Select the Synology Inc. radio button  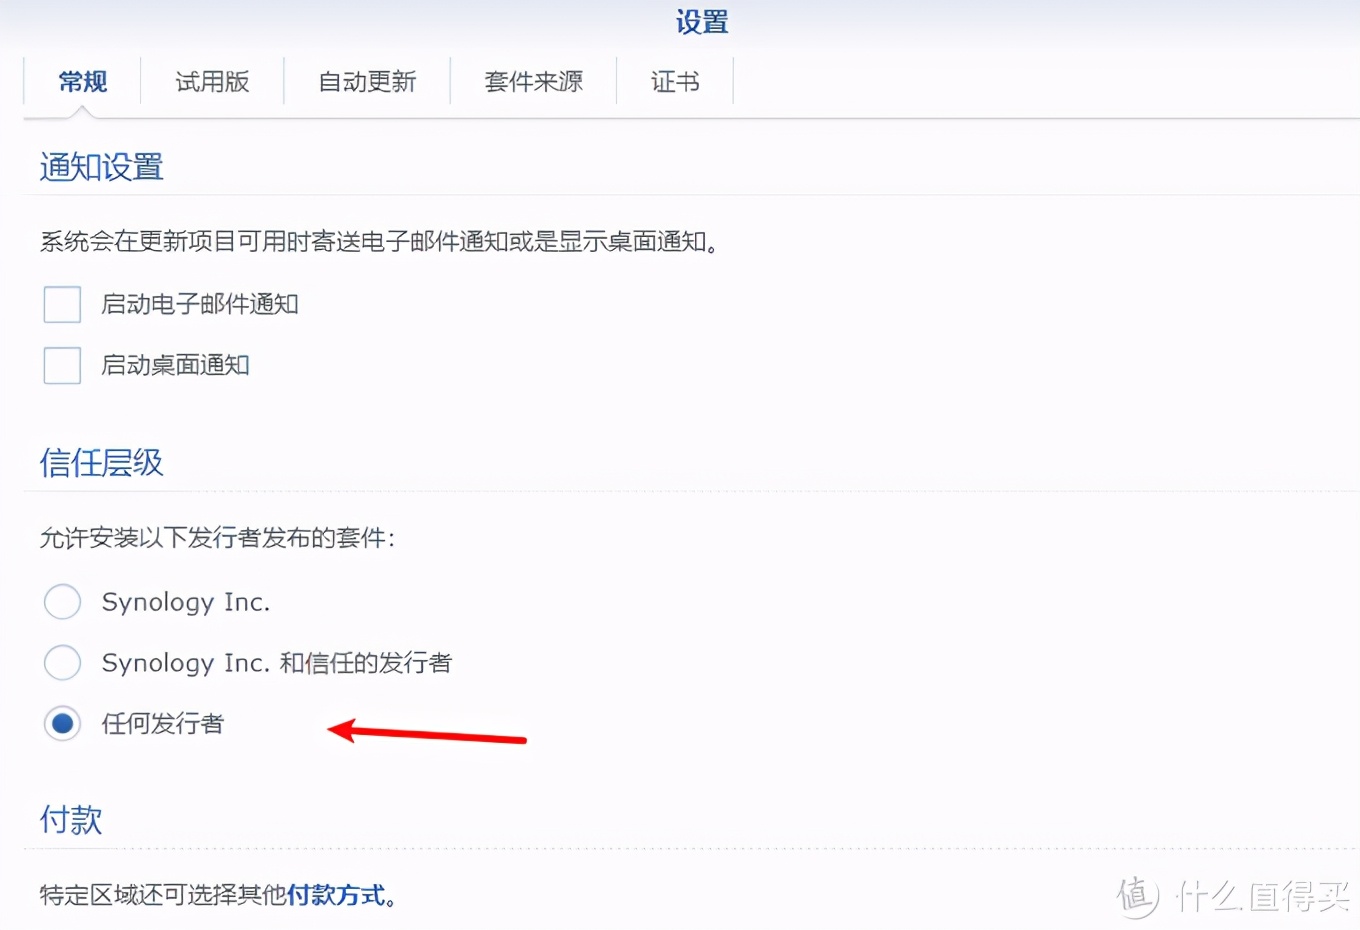coord(62,601)
